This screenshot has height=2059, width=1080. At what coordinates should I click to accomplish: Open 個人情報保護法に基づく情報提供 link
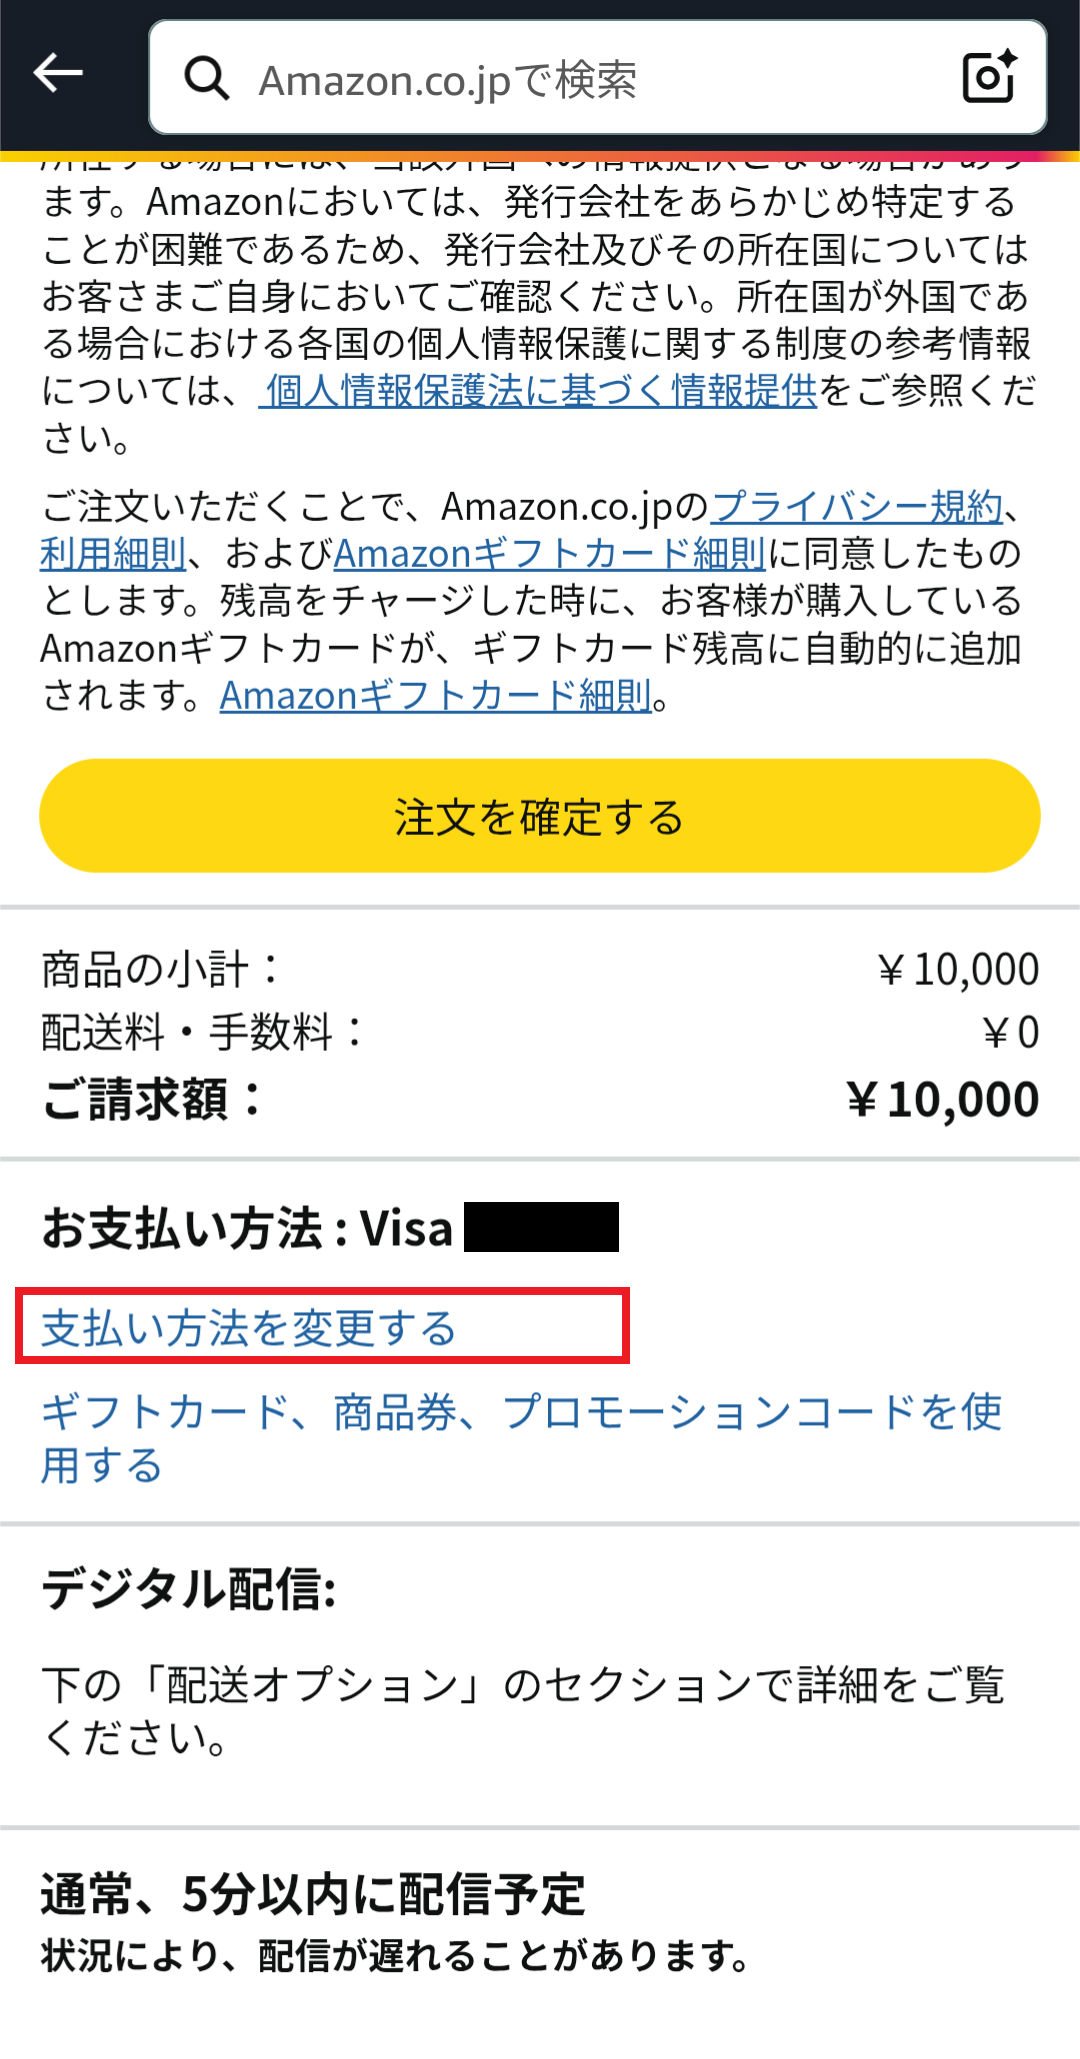click(540, 391)
